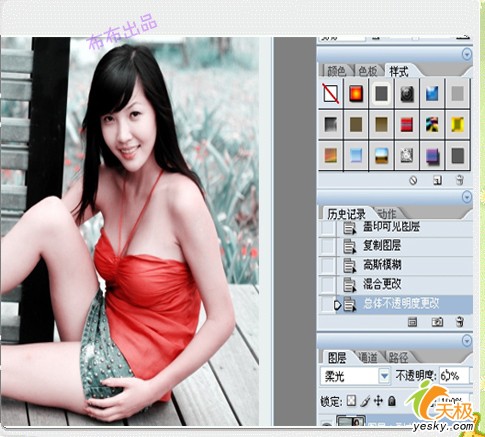Switch to the 色板 tab
Screen dimensions: 485x437
(x=367, y=71)
